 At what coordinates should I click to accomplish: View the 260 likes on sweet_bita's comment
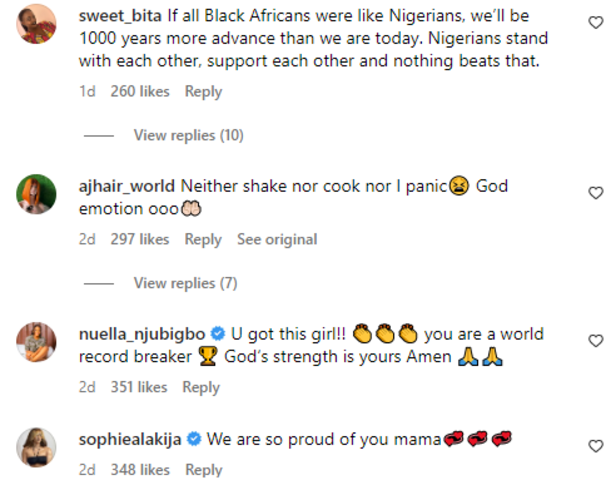point(140,91)
